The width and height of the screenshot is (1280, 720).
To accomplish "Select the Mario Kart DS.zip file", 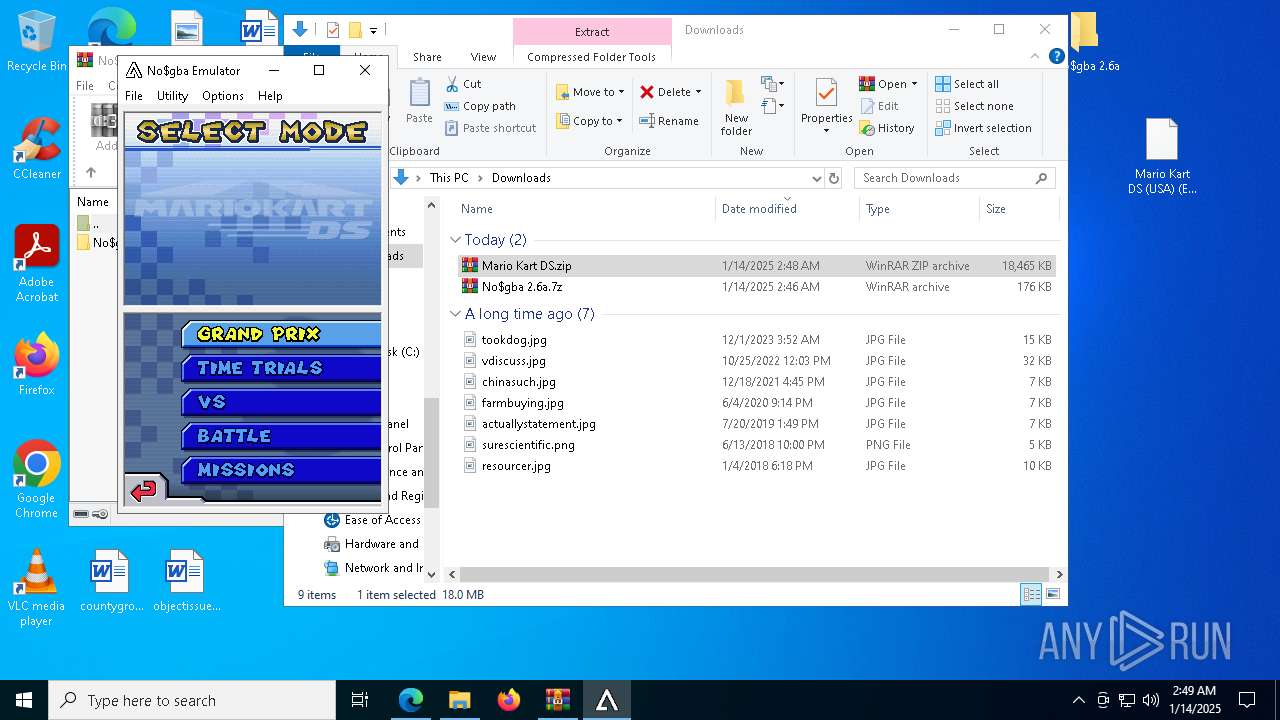I will [756, 266].
